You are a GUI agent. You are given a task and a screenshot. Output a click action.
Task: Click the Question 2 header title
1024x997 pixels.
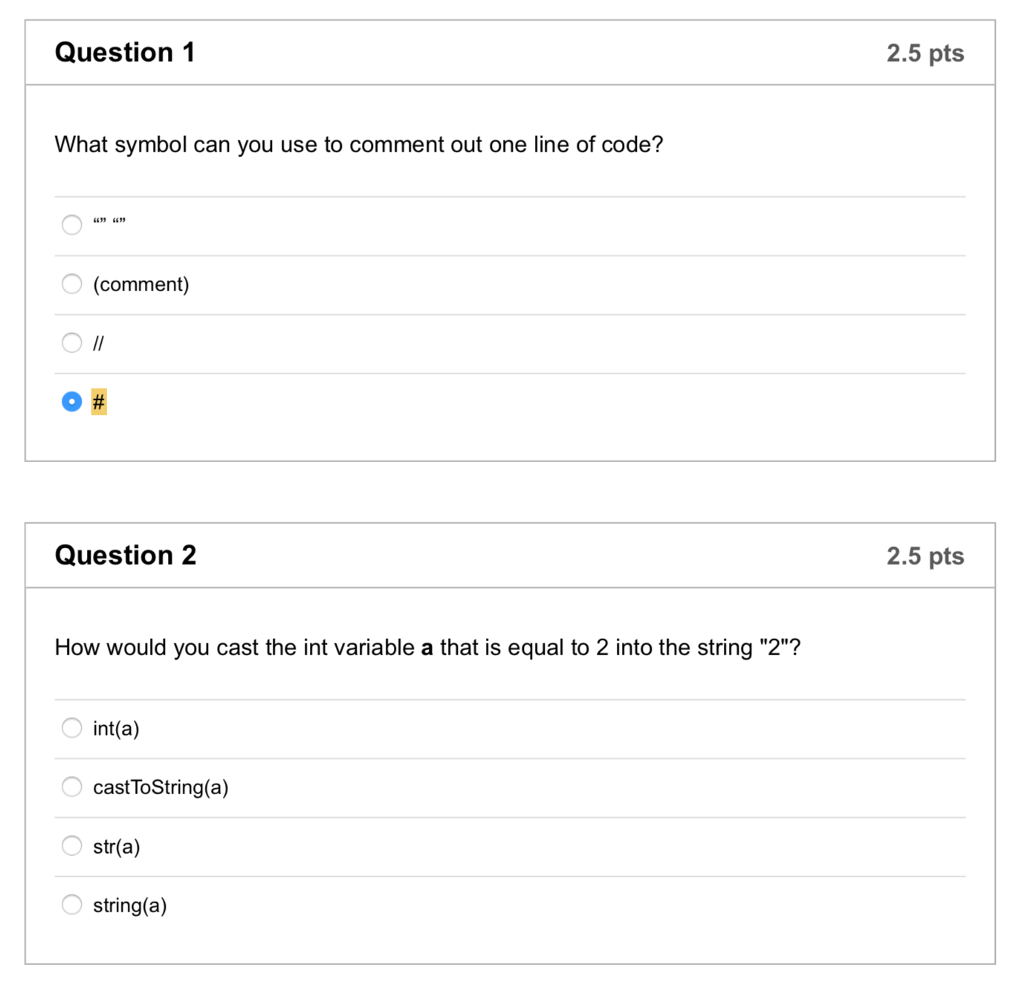point(125,555)
